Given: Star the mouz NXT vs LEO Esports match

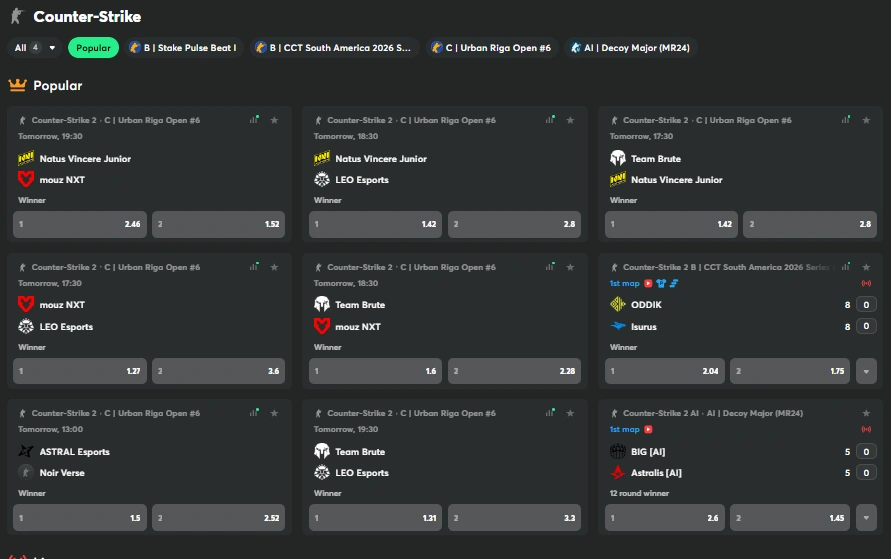Looking at the screenshot, I should 274,267.
